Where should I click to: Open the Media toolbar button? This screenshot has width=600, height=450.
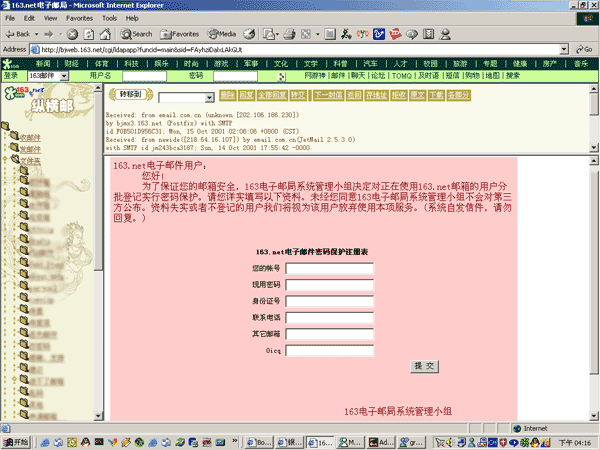[x=222, y=34]
